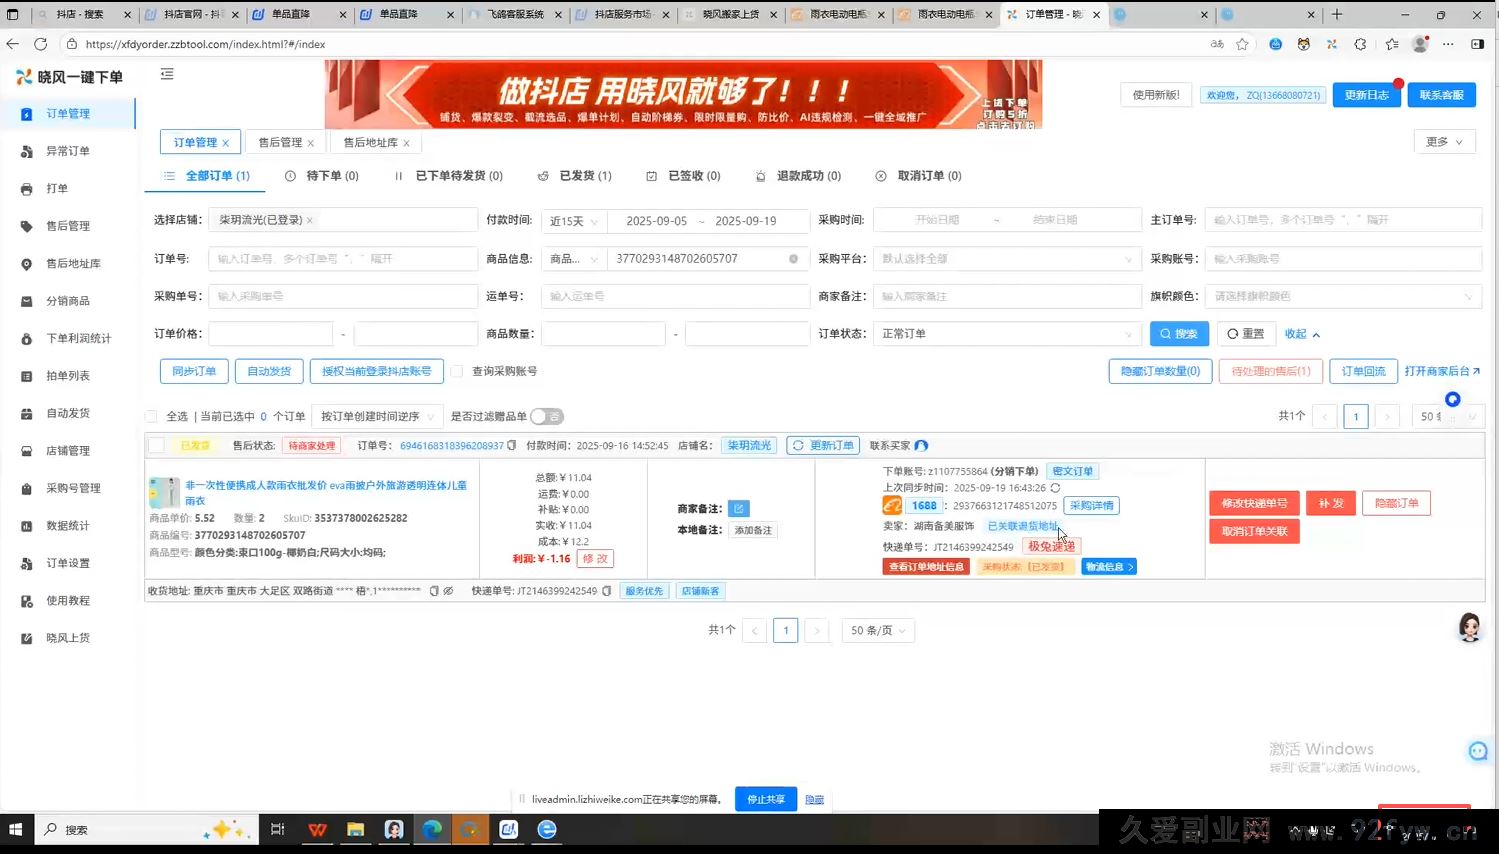This screenshot has height=854, width=1499.
Task: Open the flag color dropdown
Action: click(x=1342, y=296)
